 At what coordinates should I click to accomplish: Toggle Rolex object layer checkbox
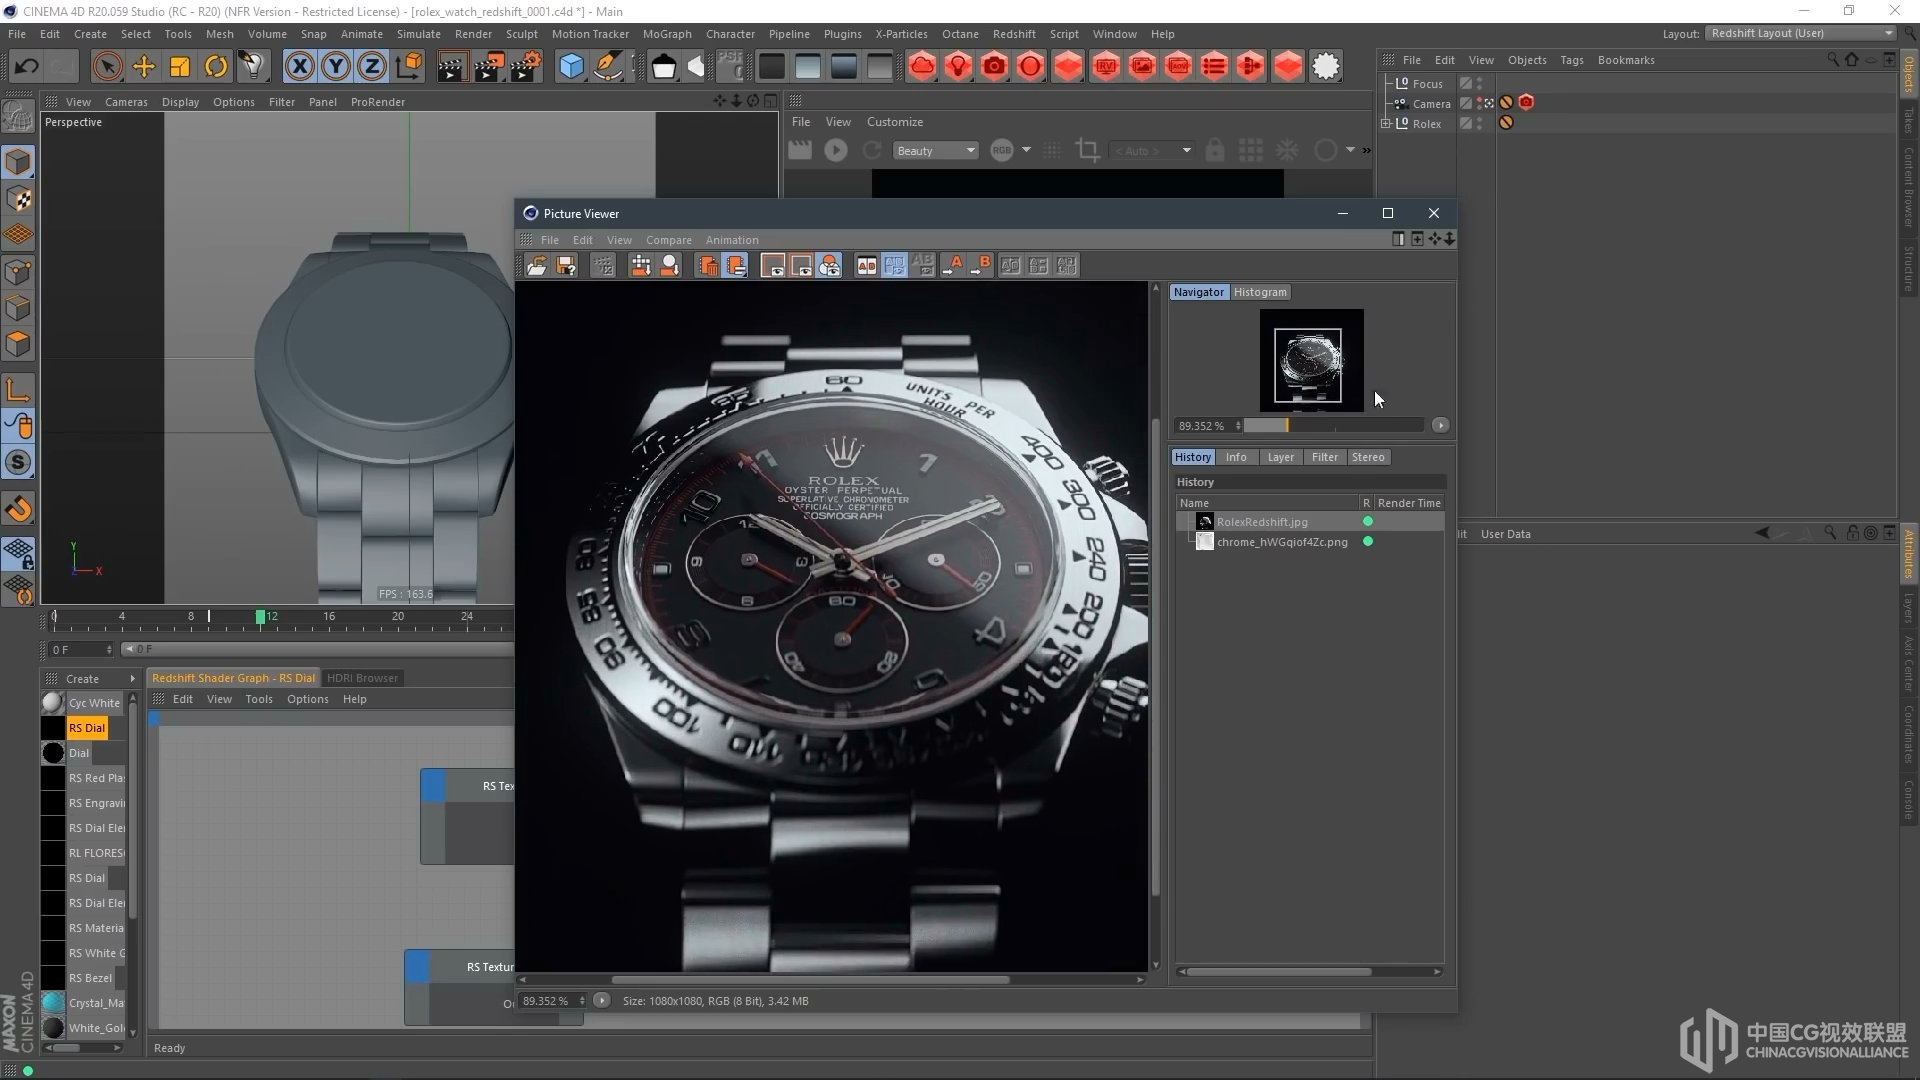(x=1465, y=124)
